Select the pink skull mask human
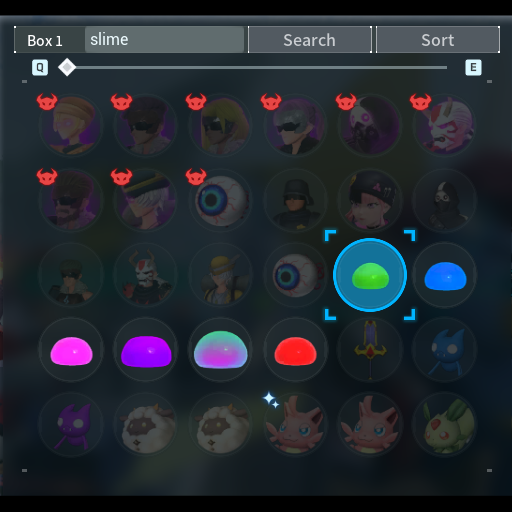 tap(370, 125)
